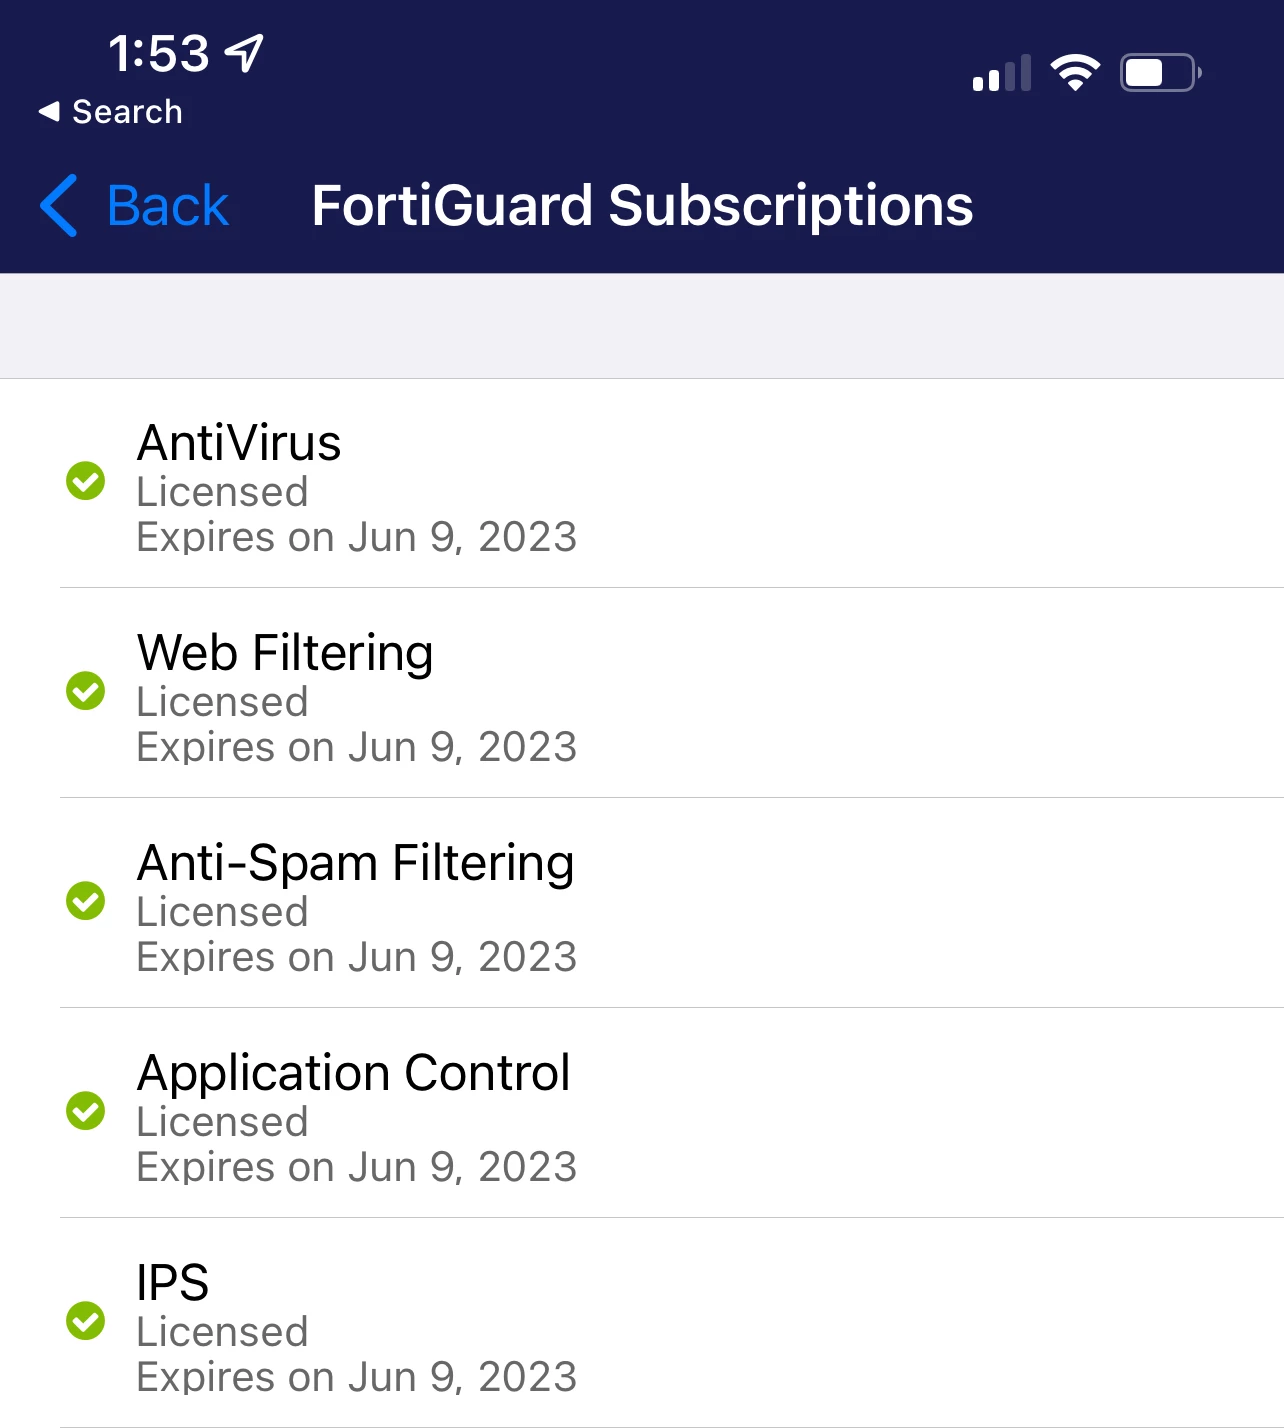Select the Web Filtering title

[x=285, y=653]
